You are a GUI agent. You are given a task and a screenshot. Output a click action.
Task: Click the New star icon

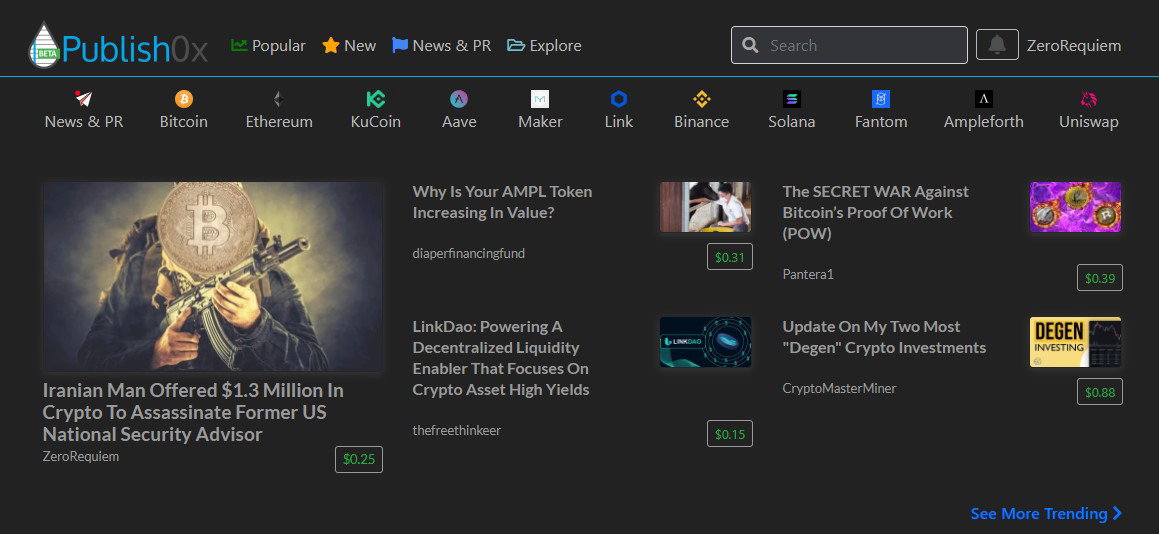(330, 46)
